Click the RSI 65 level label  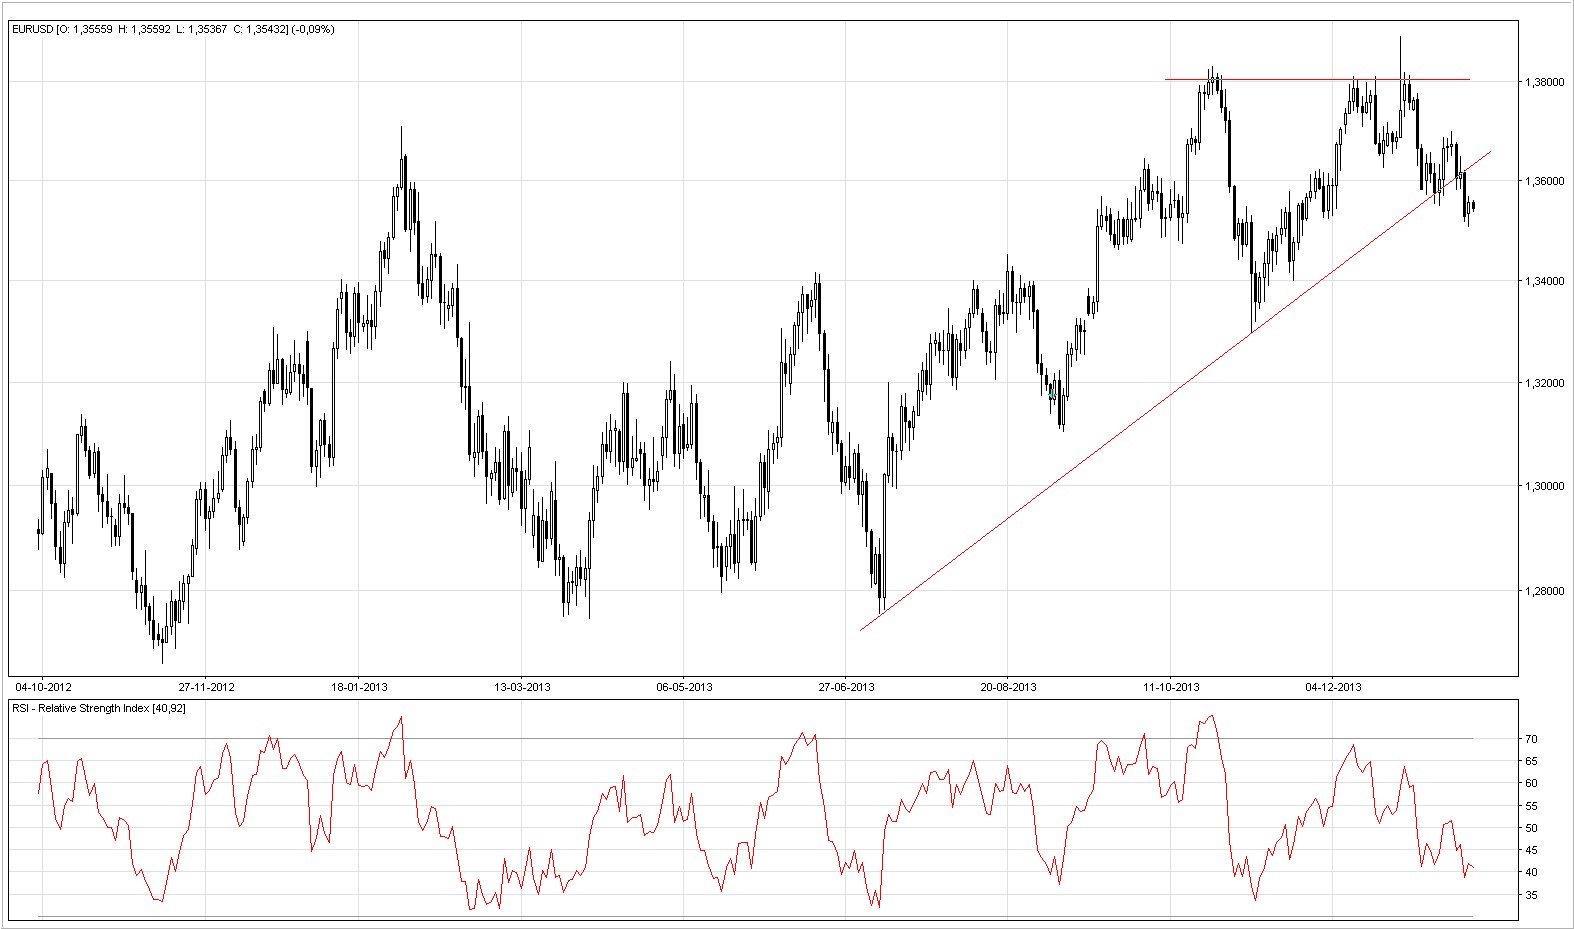(x=1531, y=761)
